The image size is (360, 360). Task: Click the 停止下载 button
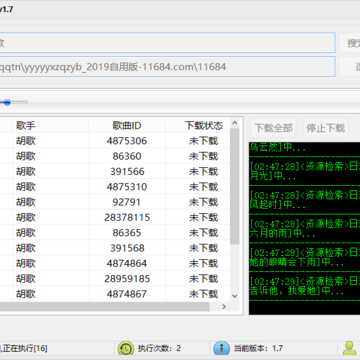coord(325,128)
